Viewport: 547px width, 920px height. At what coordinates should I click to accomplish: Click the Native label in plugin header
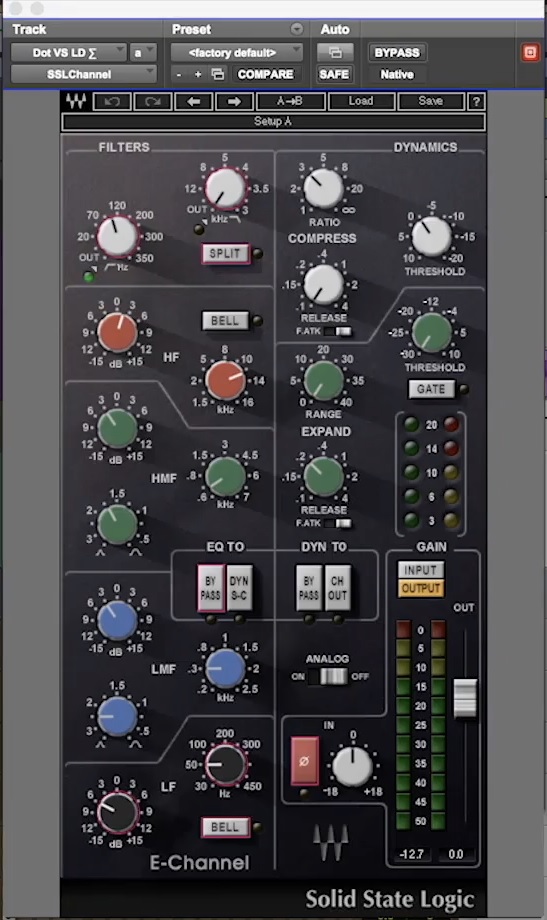pos(397,75)
